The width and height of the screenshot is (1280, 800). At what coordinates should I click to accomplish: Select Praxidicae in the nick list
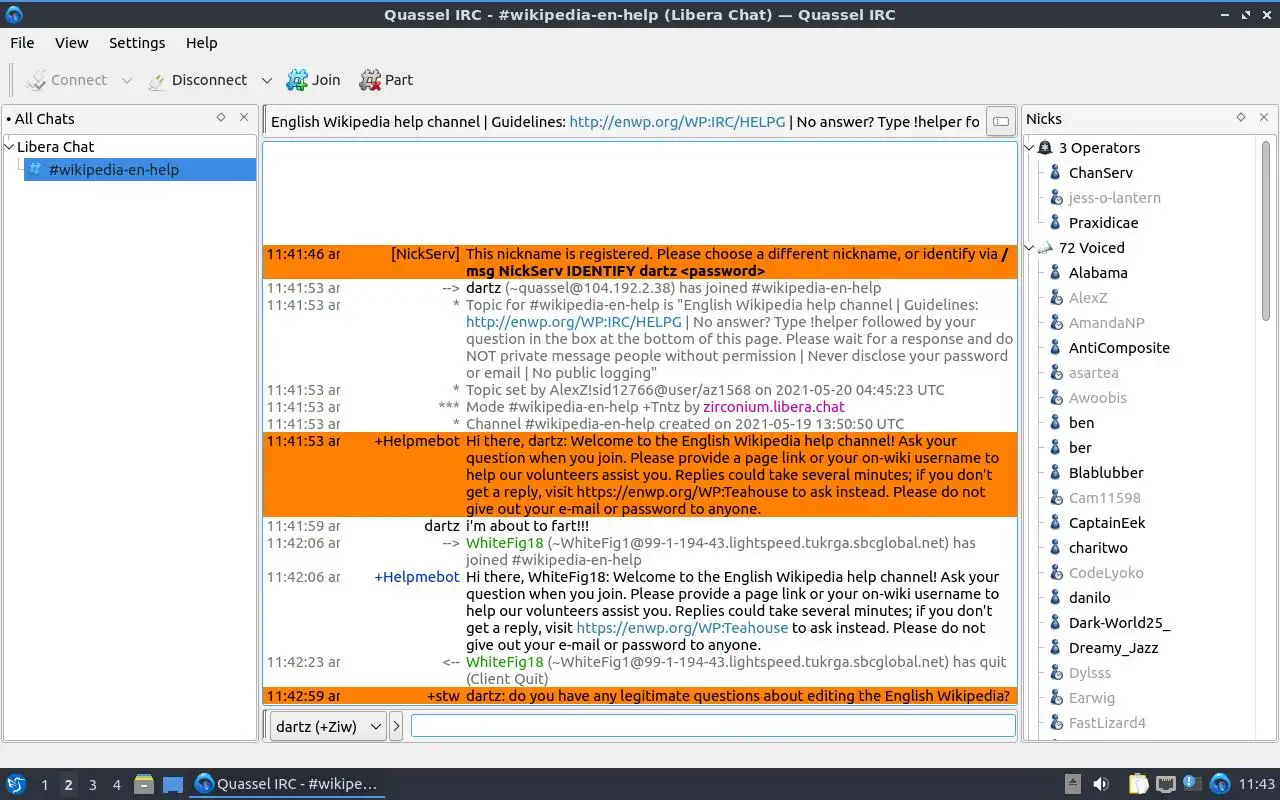1103,223
